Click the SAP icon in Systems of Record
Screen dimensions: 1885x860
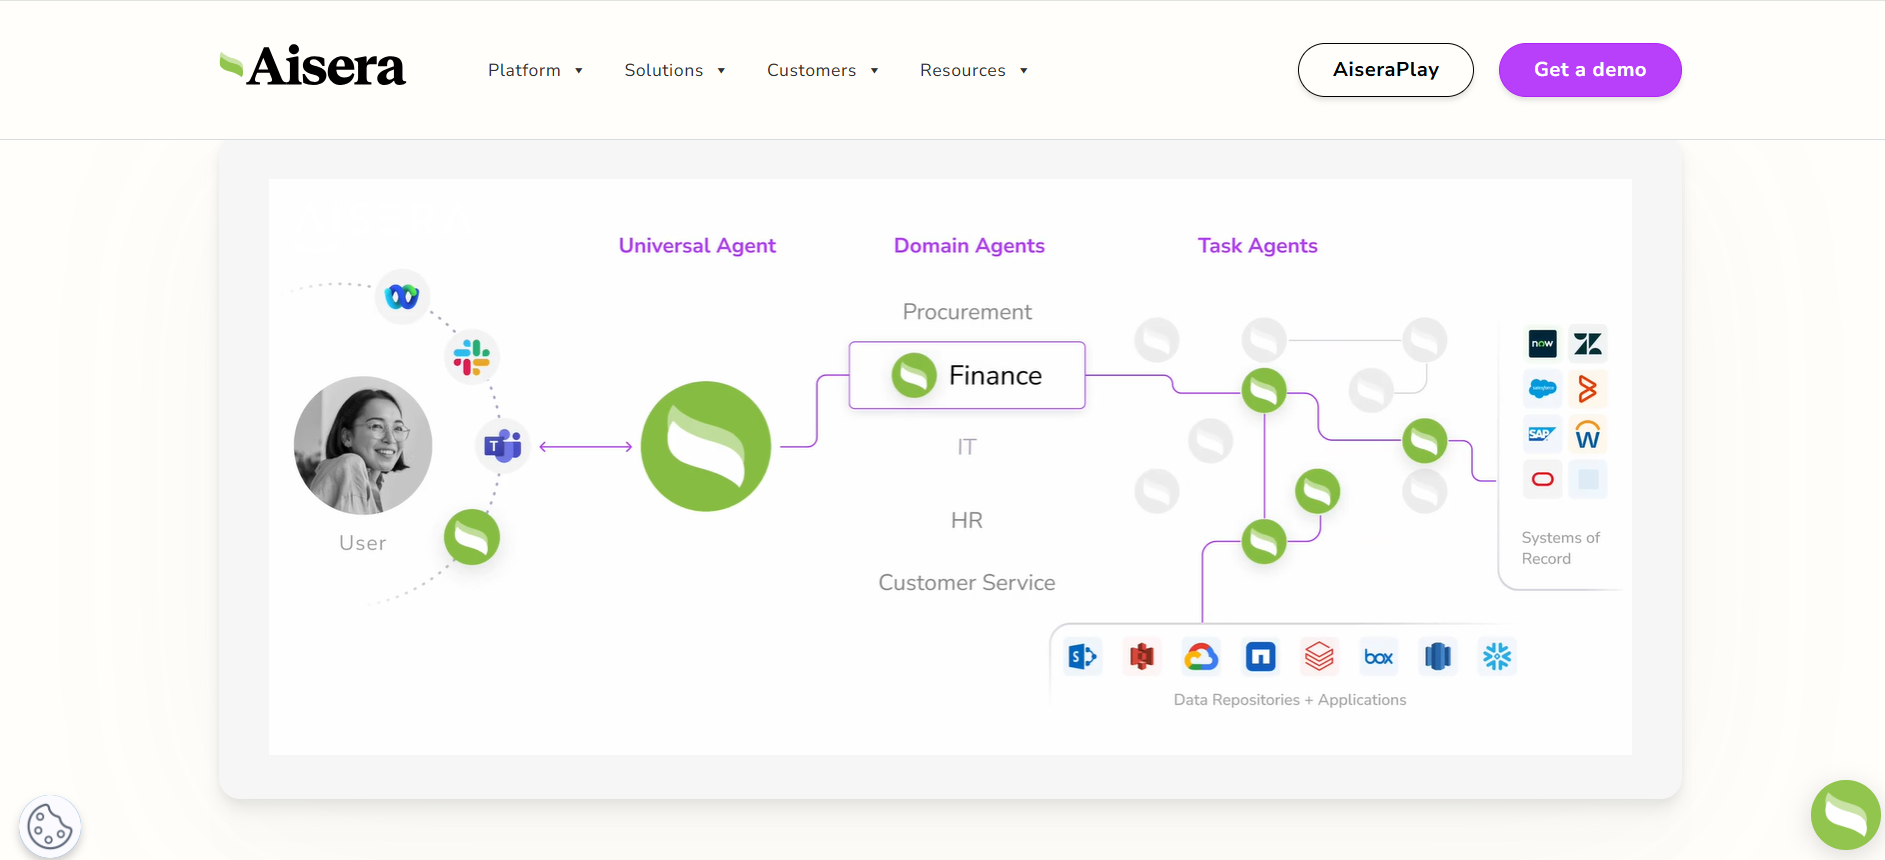[1542, 434]
